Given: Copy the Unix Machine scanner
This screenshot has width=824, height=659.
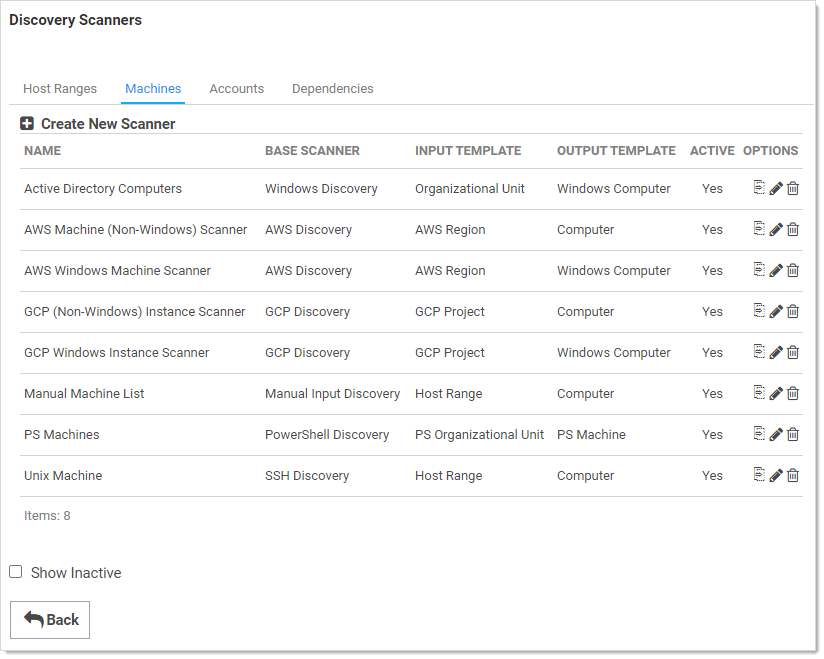Looking at the screenshot, I should (759, 475).
